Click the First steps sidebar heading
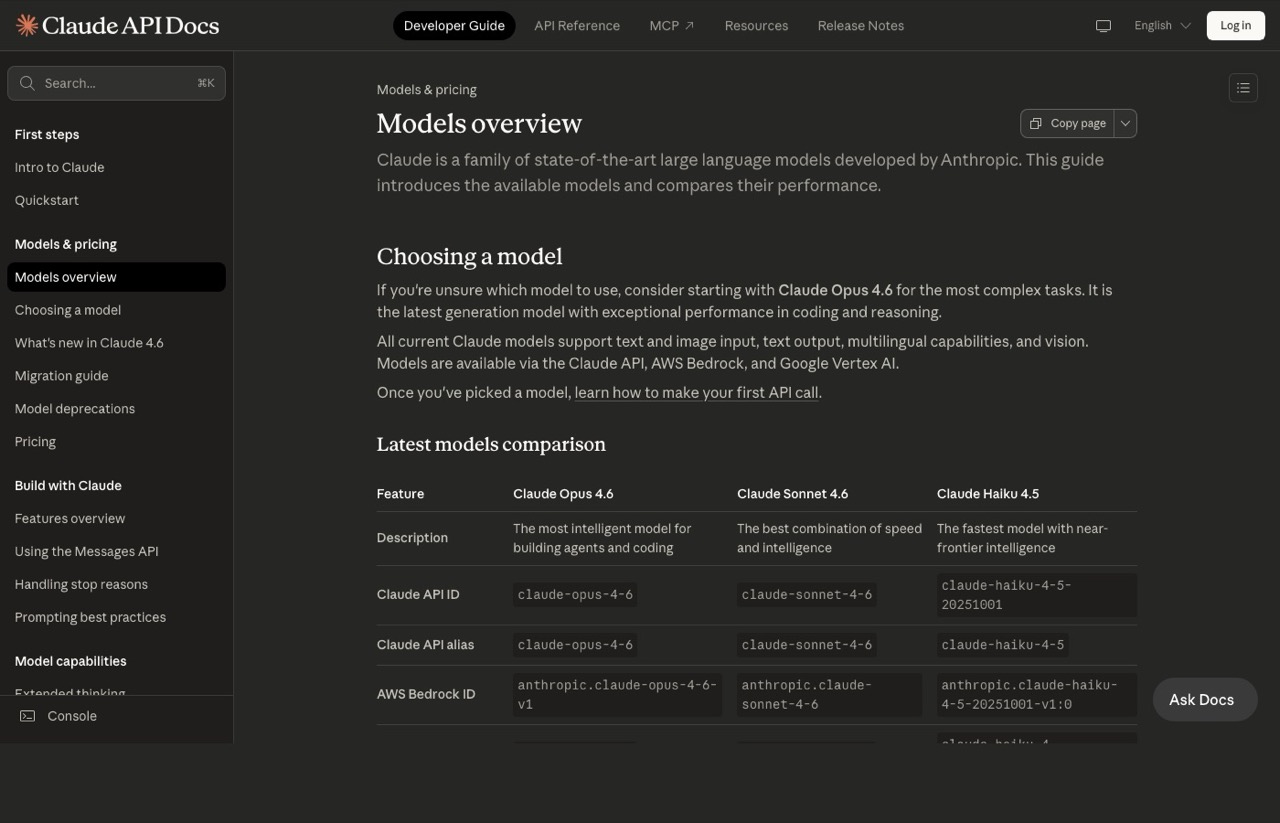1280x823 pixels. (x=47, y=135)
